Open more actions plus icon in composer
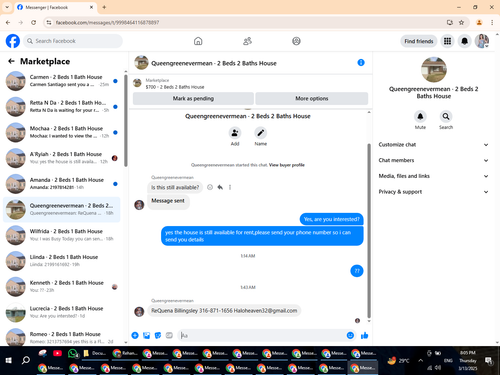The width and height of the screenshot is (500, 375). coord(135,335)
